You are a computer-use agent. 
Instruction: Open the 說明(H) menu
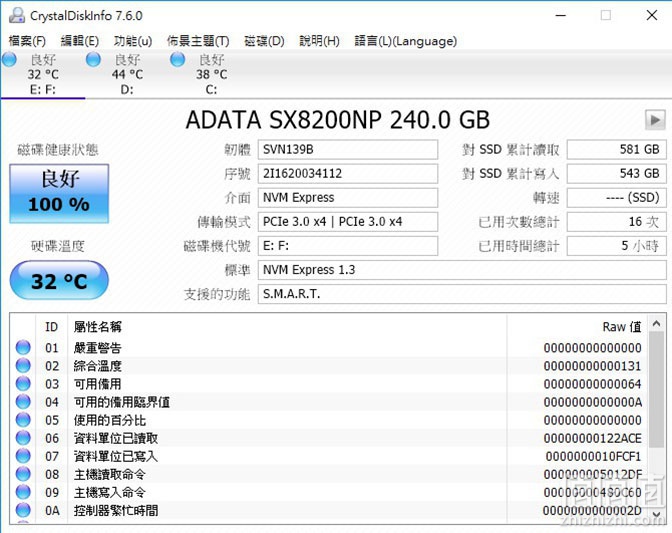319,41
